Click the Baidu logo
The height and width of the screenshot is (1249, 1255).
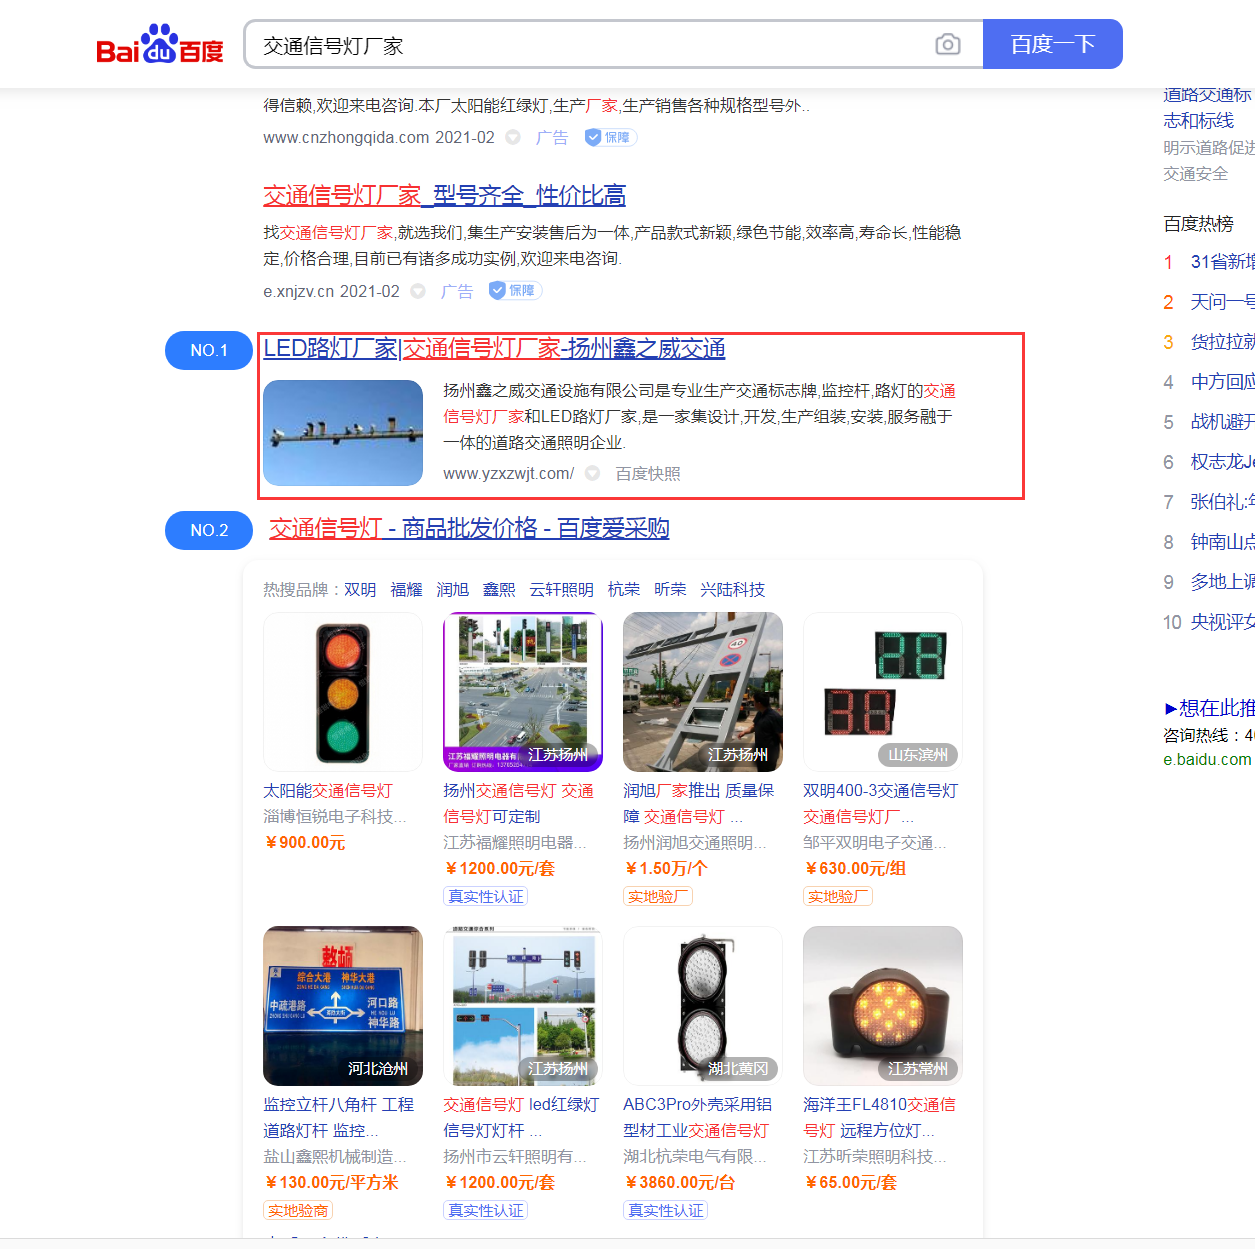click(x=160, y=44)
